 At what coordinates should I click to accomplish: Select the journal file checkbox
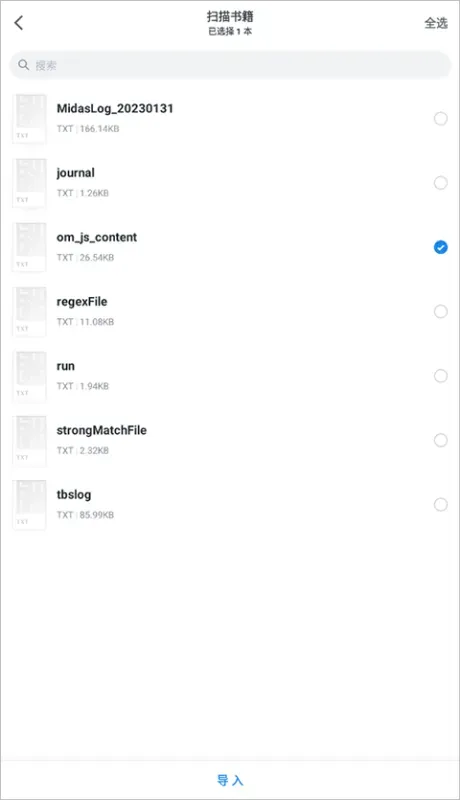click(441, 183)
